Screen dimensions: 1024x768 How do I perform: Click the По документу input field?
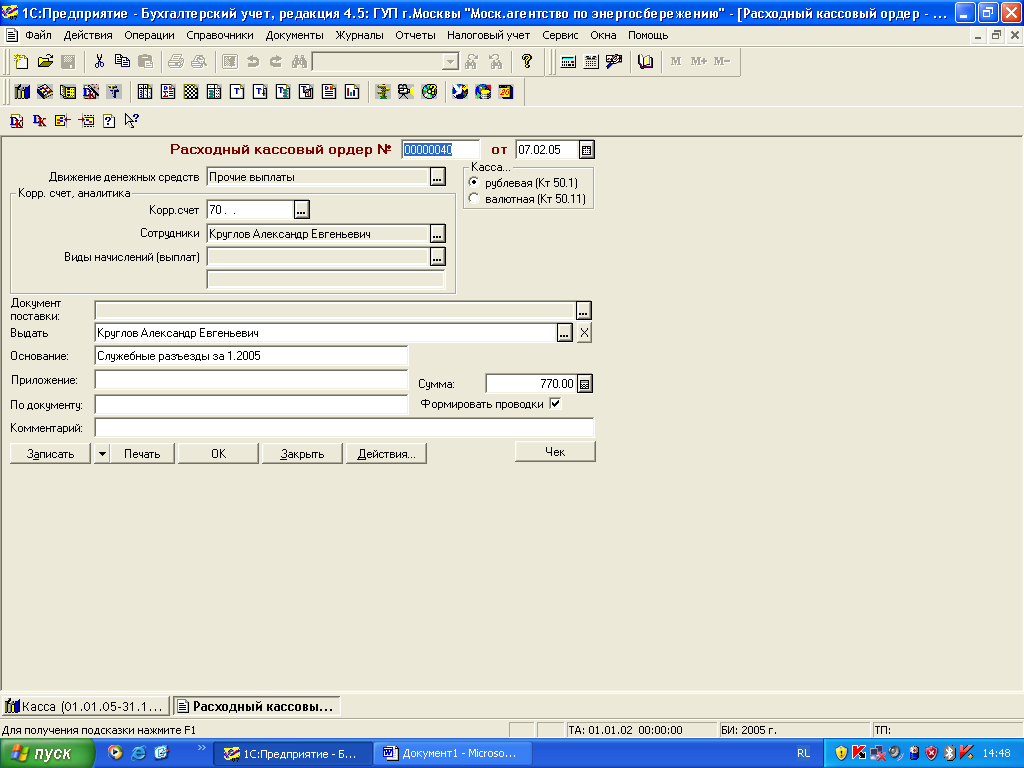pos(251,405)
